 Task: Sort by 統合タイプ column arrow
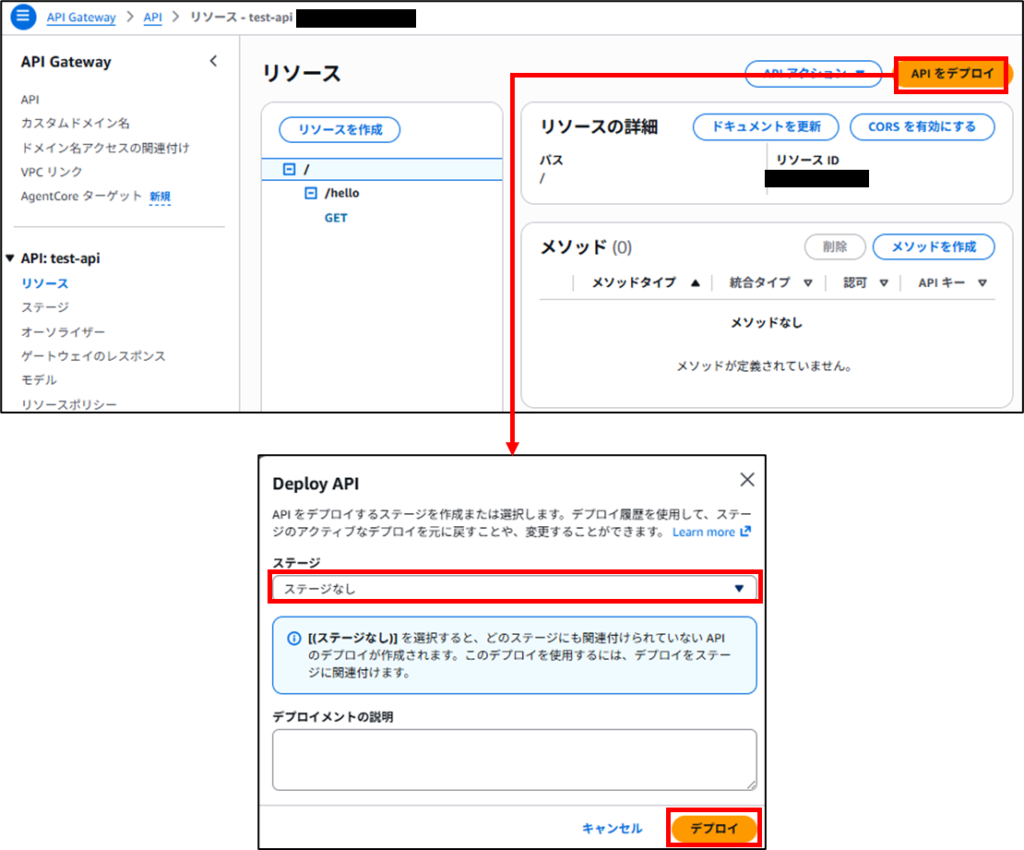807,283
